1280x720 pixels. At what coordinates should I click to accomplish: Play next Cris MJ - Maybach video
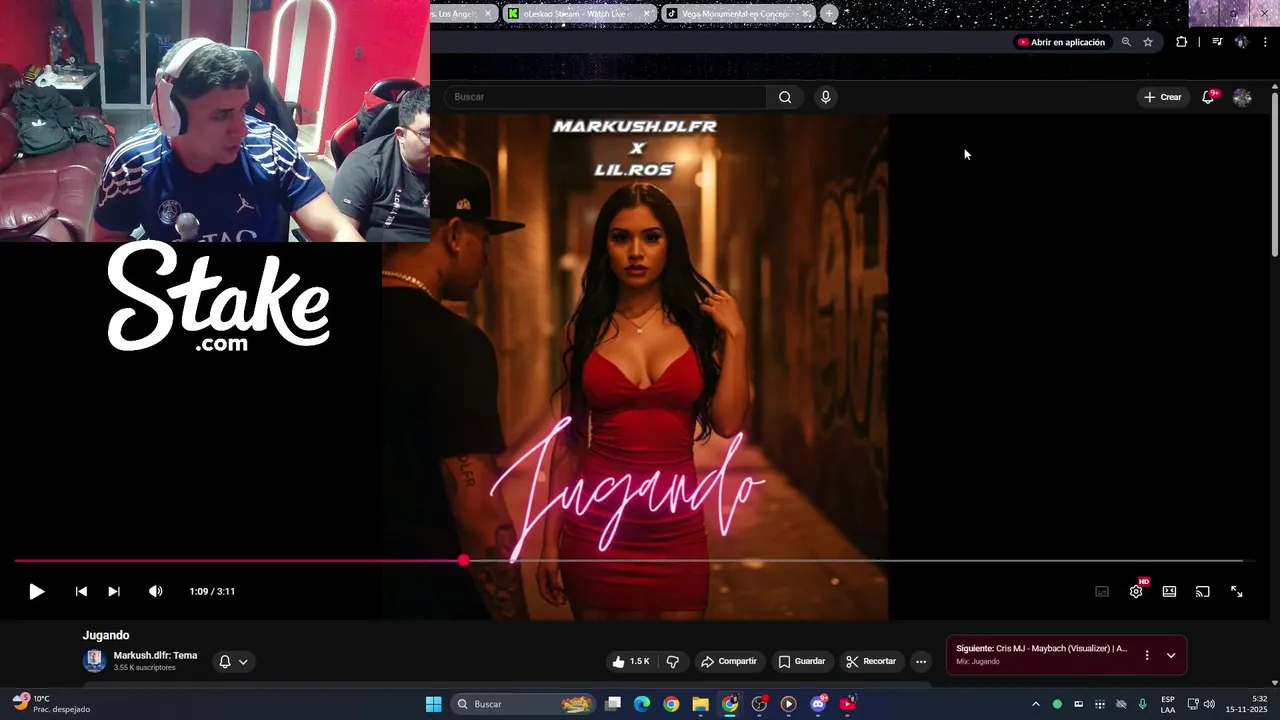click(x=1041, y=649)
